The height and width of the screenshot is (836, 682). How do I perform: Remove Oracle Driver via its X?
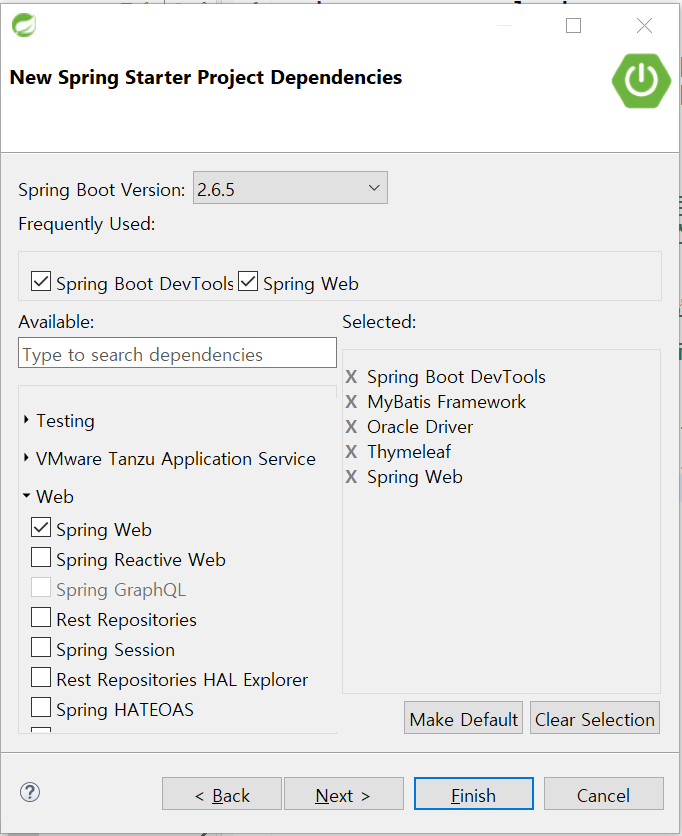pos(351,427)
